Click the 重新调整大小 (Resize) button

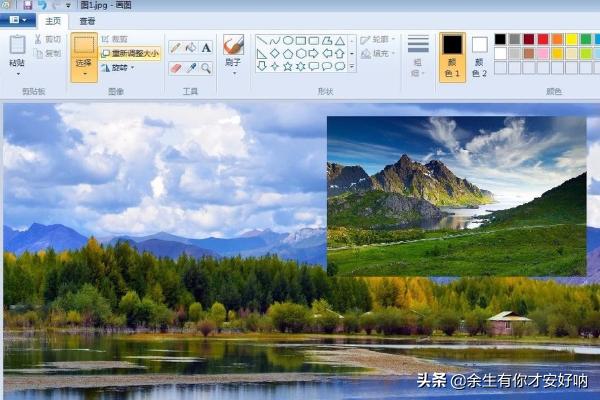[130, 54]
